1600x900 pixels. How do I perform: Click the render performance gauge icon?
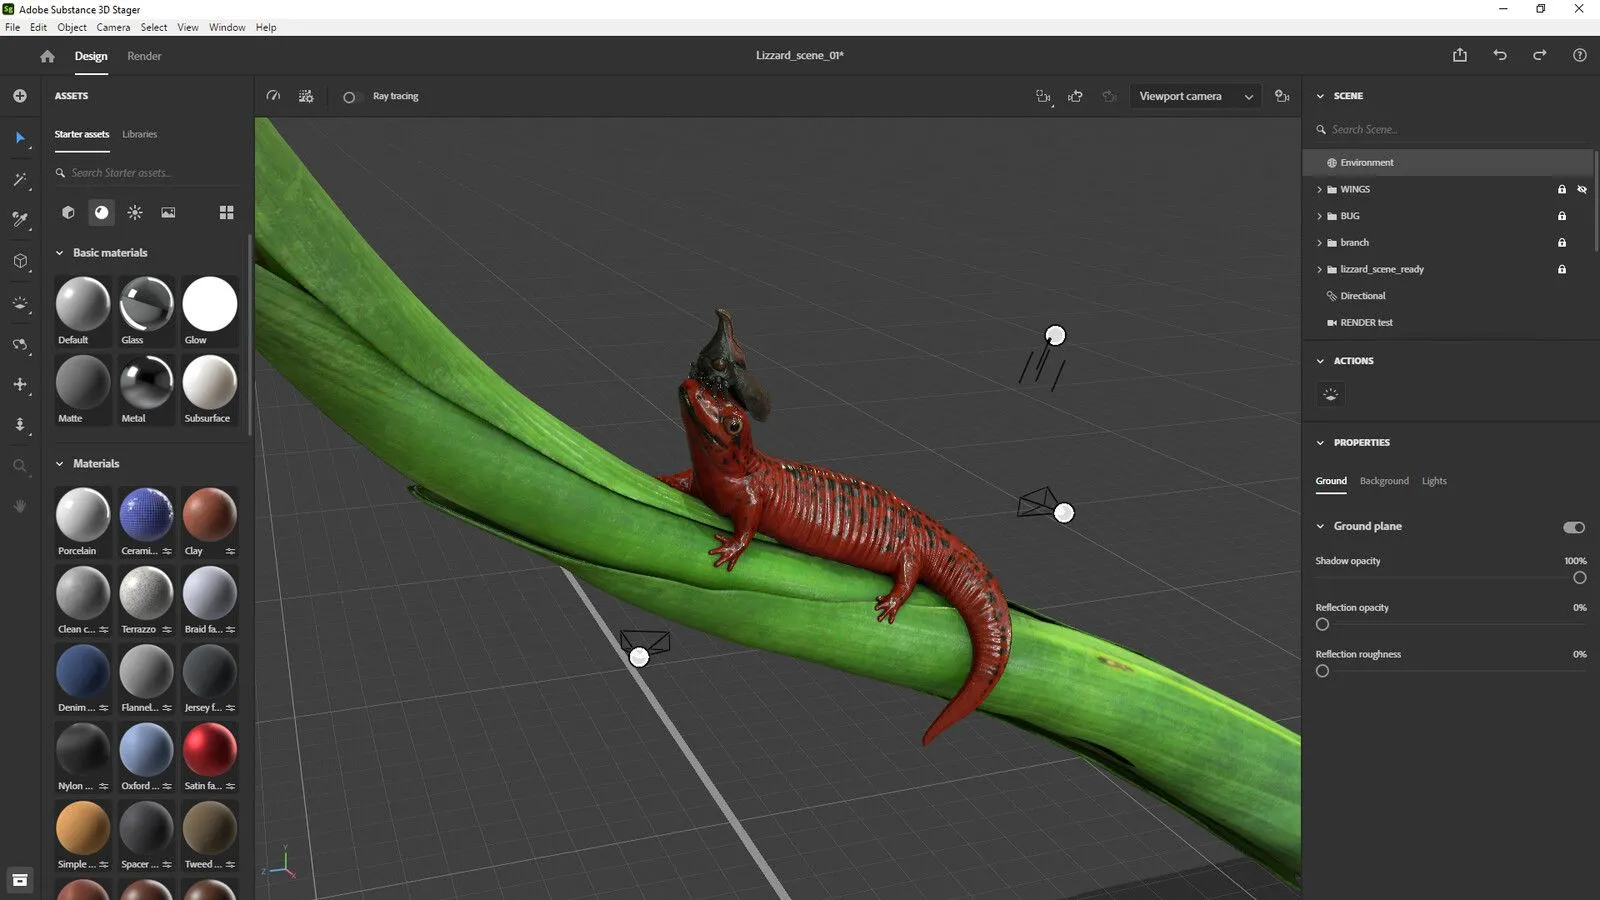click(x=273, y=96)
